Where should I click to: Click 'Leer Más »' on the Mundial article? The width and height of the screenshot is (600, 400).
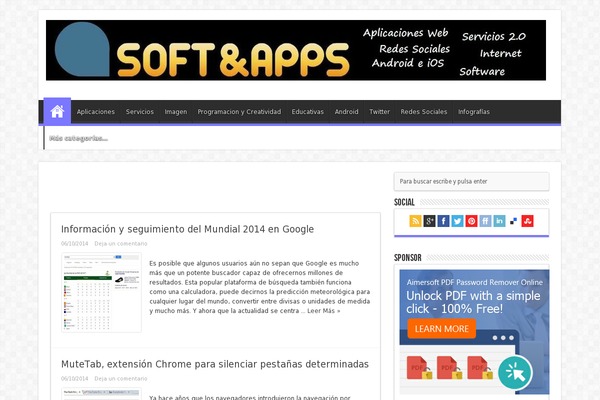pyautogui.click(x=323, y=311)
